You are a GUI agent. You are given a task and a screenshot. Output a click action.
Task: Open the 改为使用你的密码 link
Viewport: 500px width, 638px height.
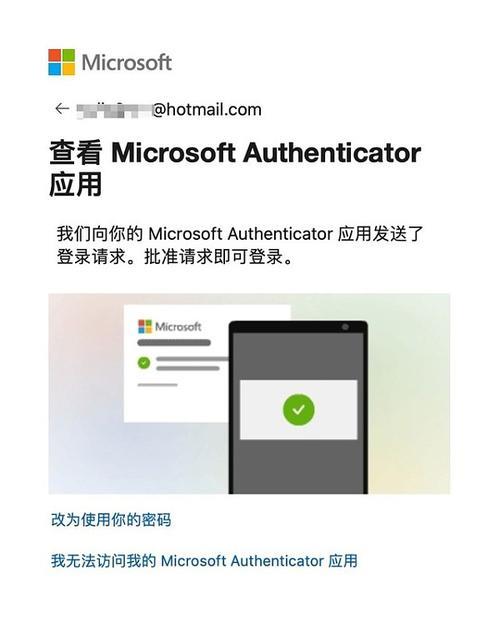click(x=111, y=520)
